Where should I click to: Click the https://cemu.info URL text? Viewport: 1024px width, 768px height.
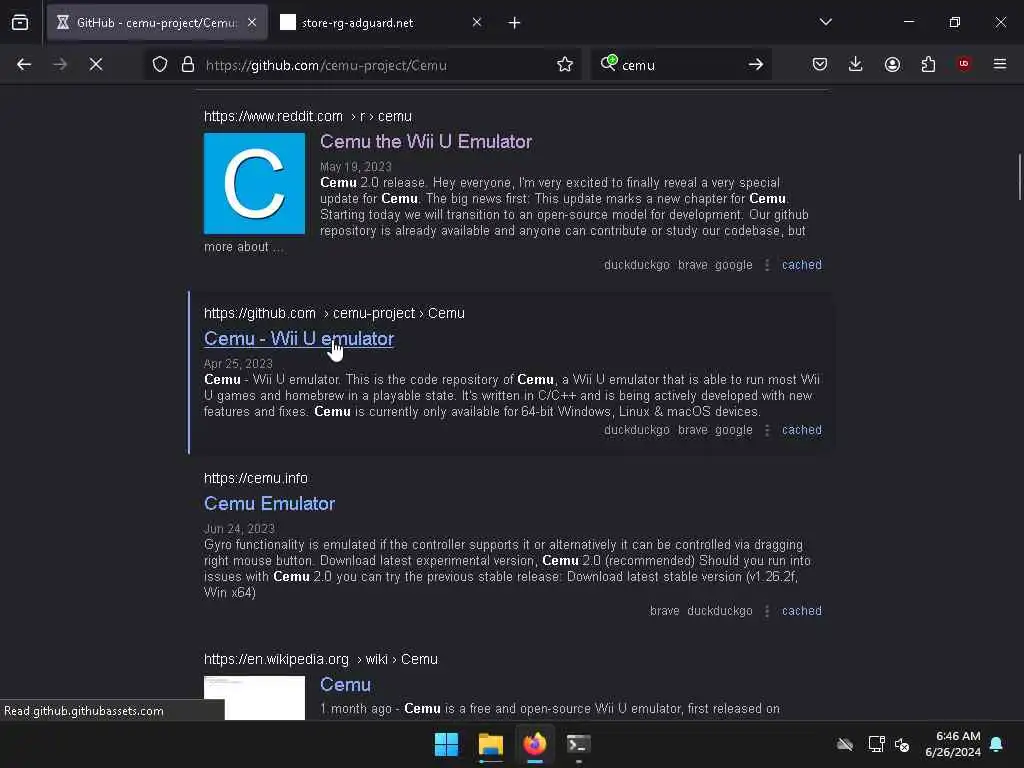[255, 478]
